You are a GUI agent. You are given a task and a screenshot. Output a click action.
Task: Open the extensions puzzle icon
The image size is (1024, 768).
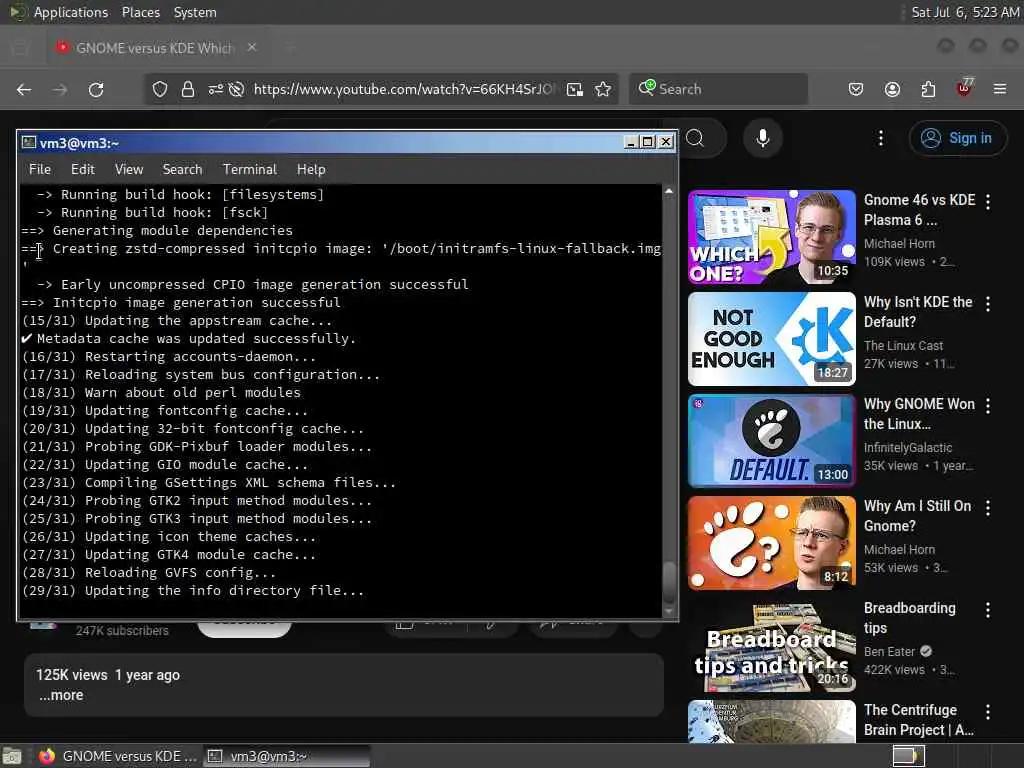(x=928, y=89)
